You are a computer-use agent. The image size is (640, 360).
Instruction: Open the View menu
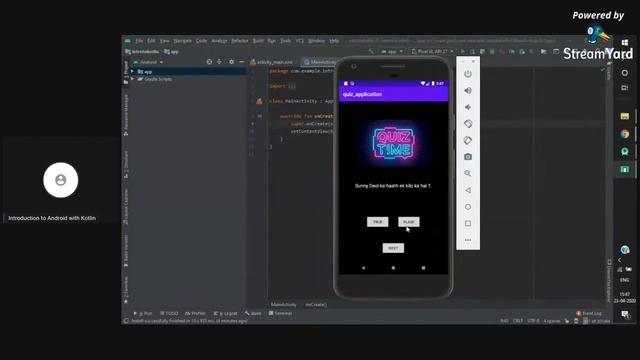[x=164, y=41]
